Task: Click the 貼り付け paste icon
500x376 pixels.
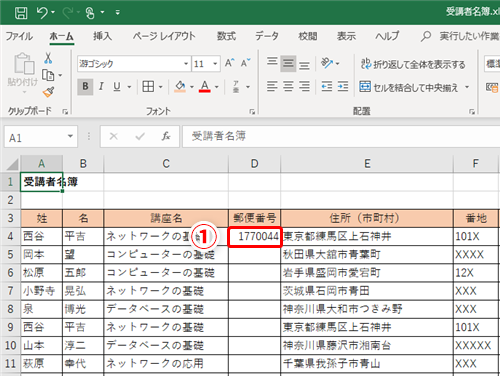Action: (x=23, y=64)
